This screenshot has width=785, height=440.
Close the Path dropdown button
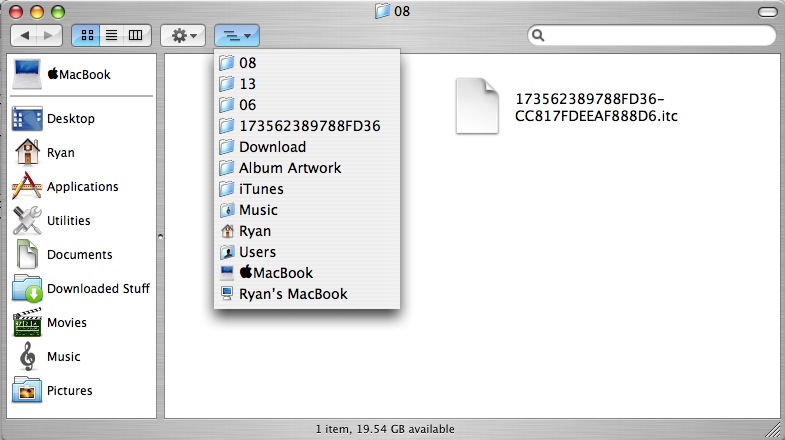pyautogui.click(x=237, y=35)
